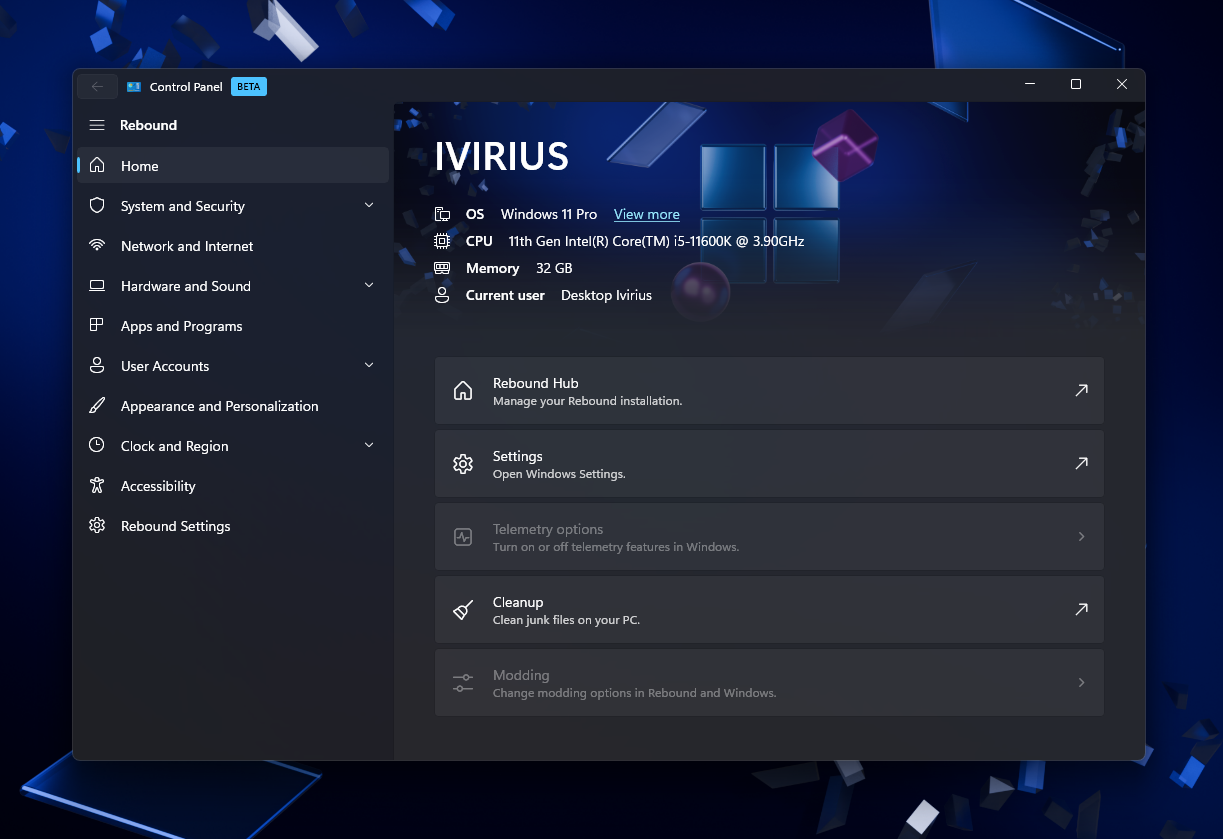Expand User Accounts chevron
The image size is (1223, 839).
click(369, 365)
